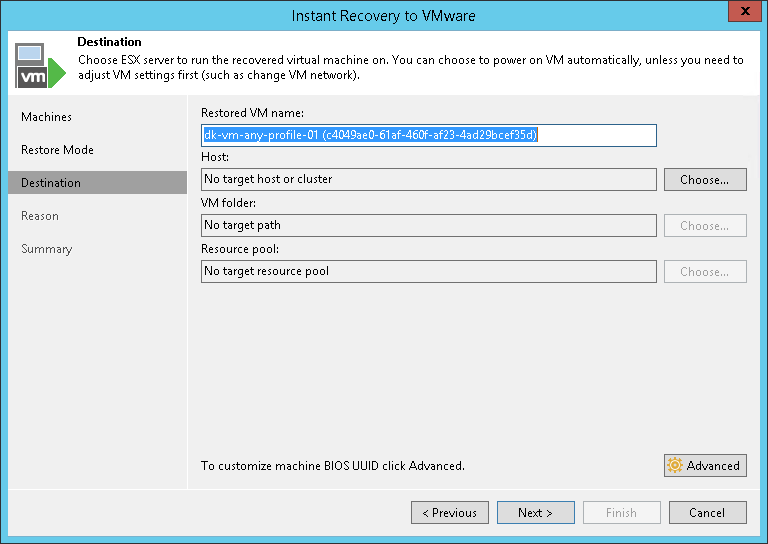Click the VM folder path field
Image resolution: width=768 pixels, height=544 pixels.
coord(428,226)
